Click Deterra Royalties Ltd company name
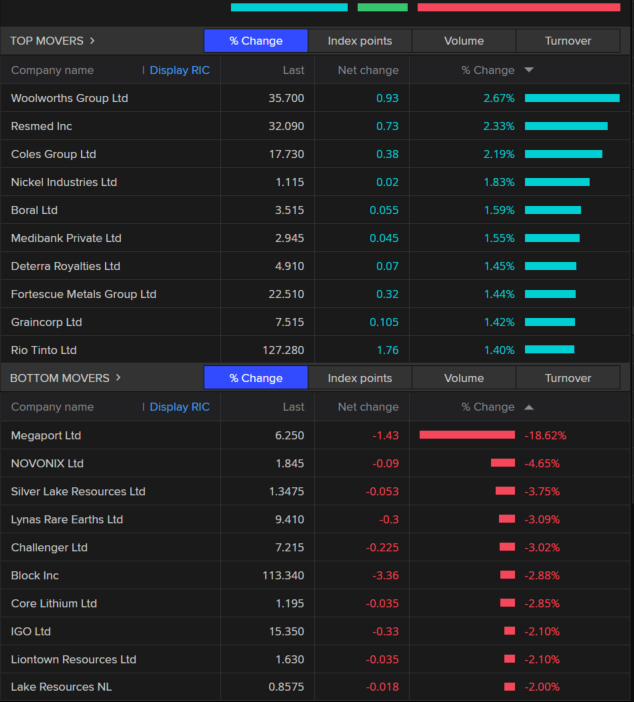The height and width of the screenshot is (702, 634). tap(66, 266)
